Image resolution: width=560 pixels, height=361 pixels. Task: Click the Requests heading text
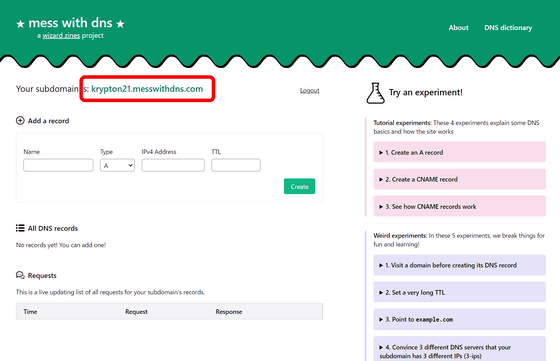42,275
